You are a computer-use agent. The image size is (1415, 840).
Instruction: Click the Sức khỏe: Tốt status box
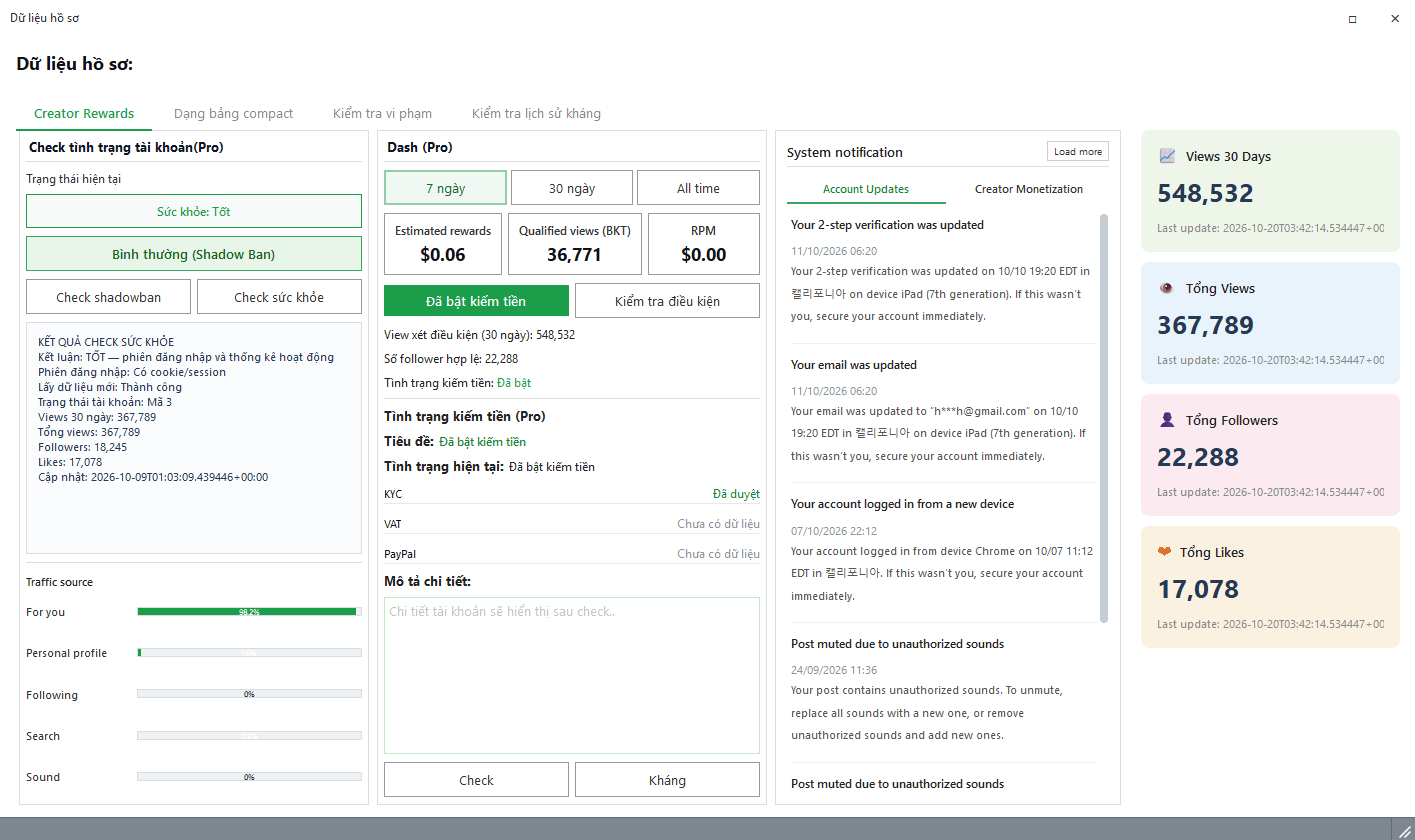coord(194,211)
